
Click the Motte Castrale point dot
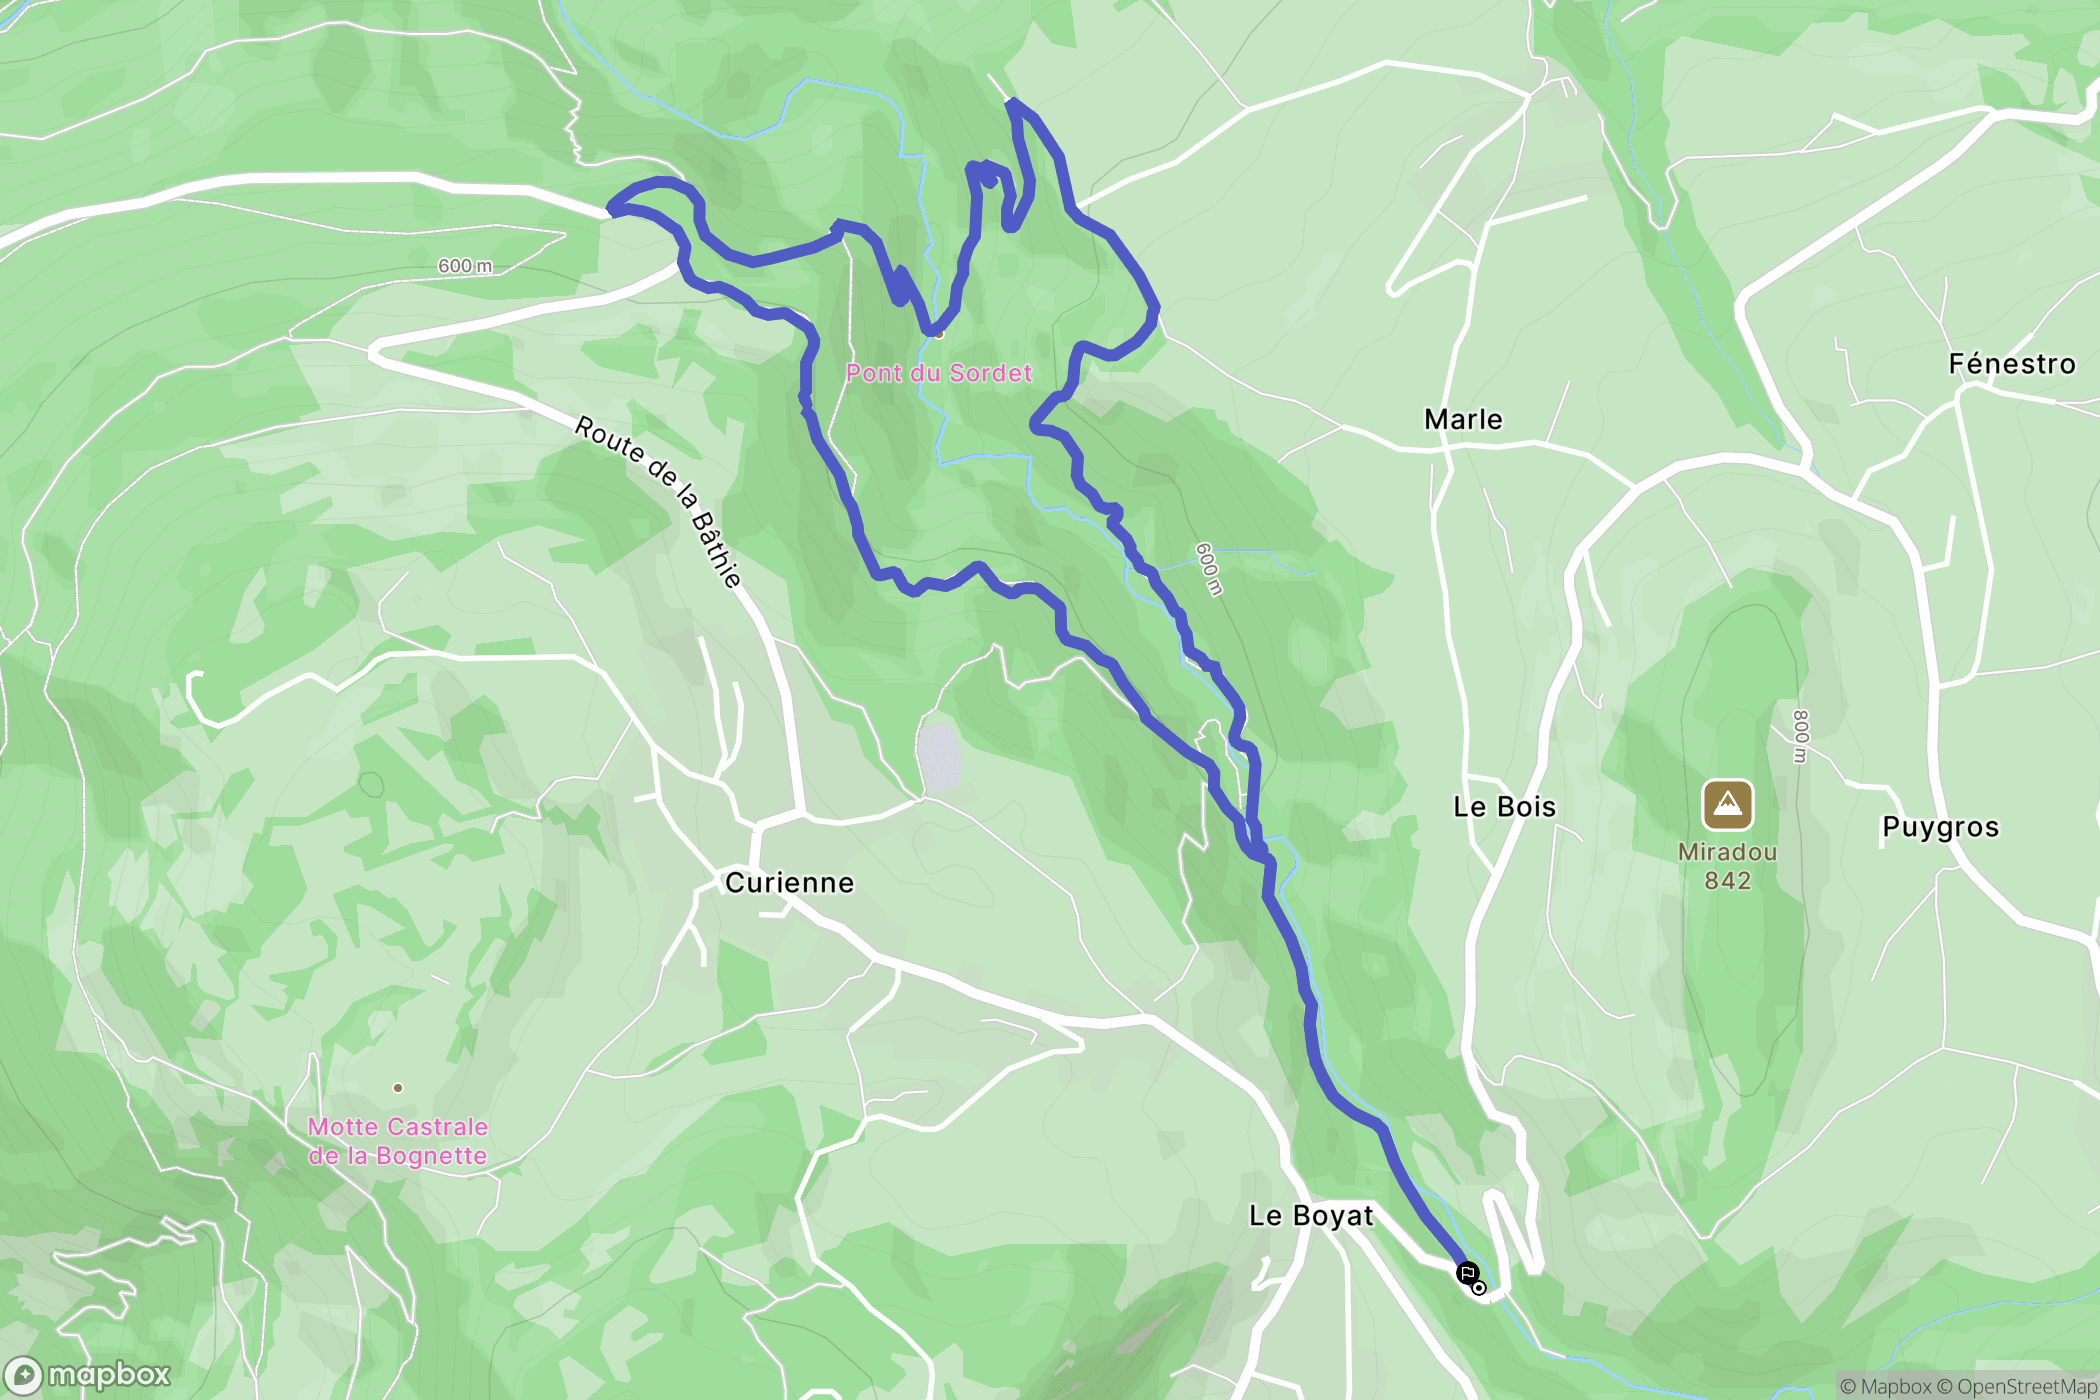[x=398, y=1088]
